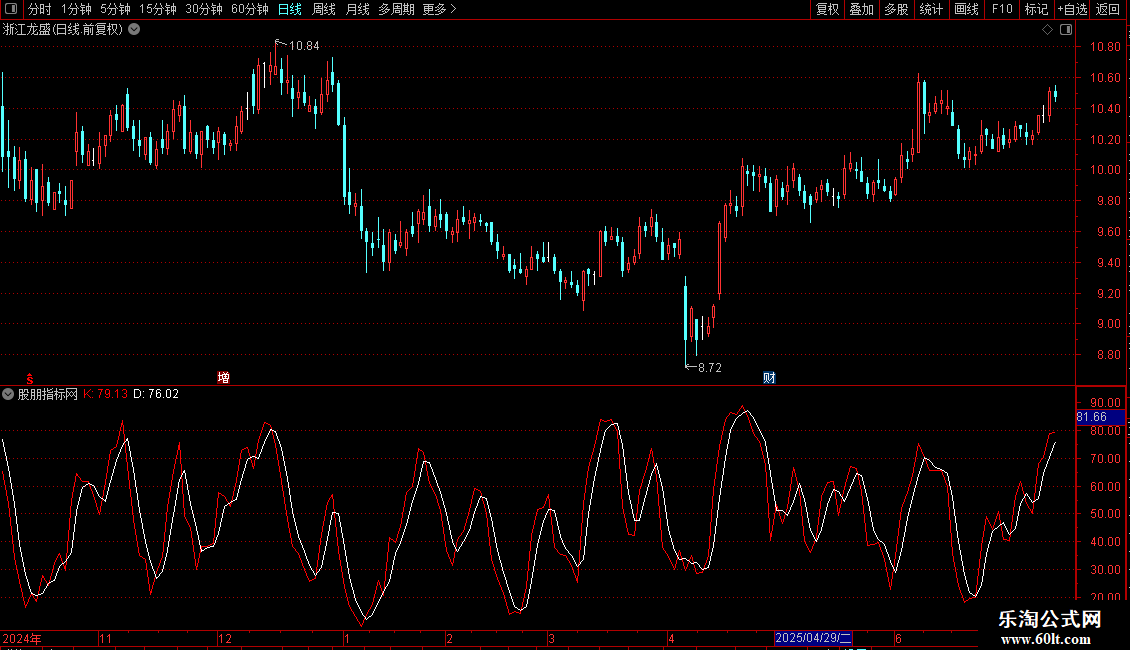Click month 6 on the time axis

[x=898, y=638]
